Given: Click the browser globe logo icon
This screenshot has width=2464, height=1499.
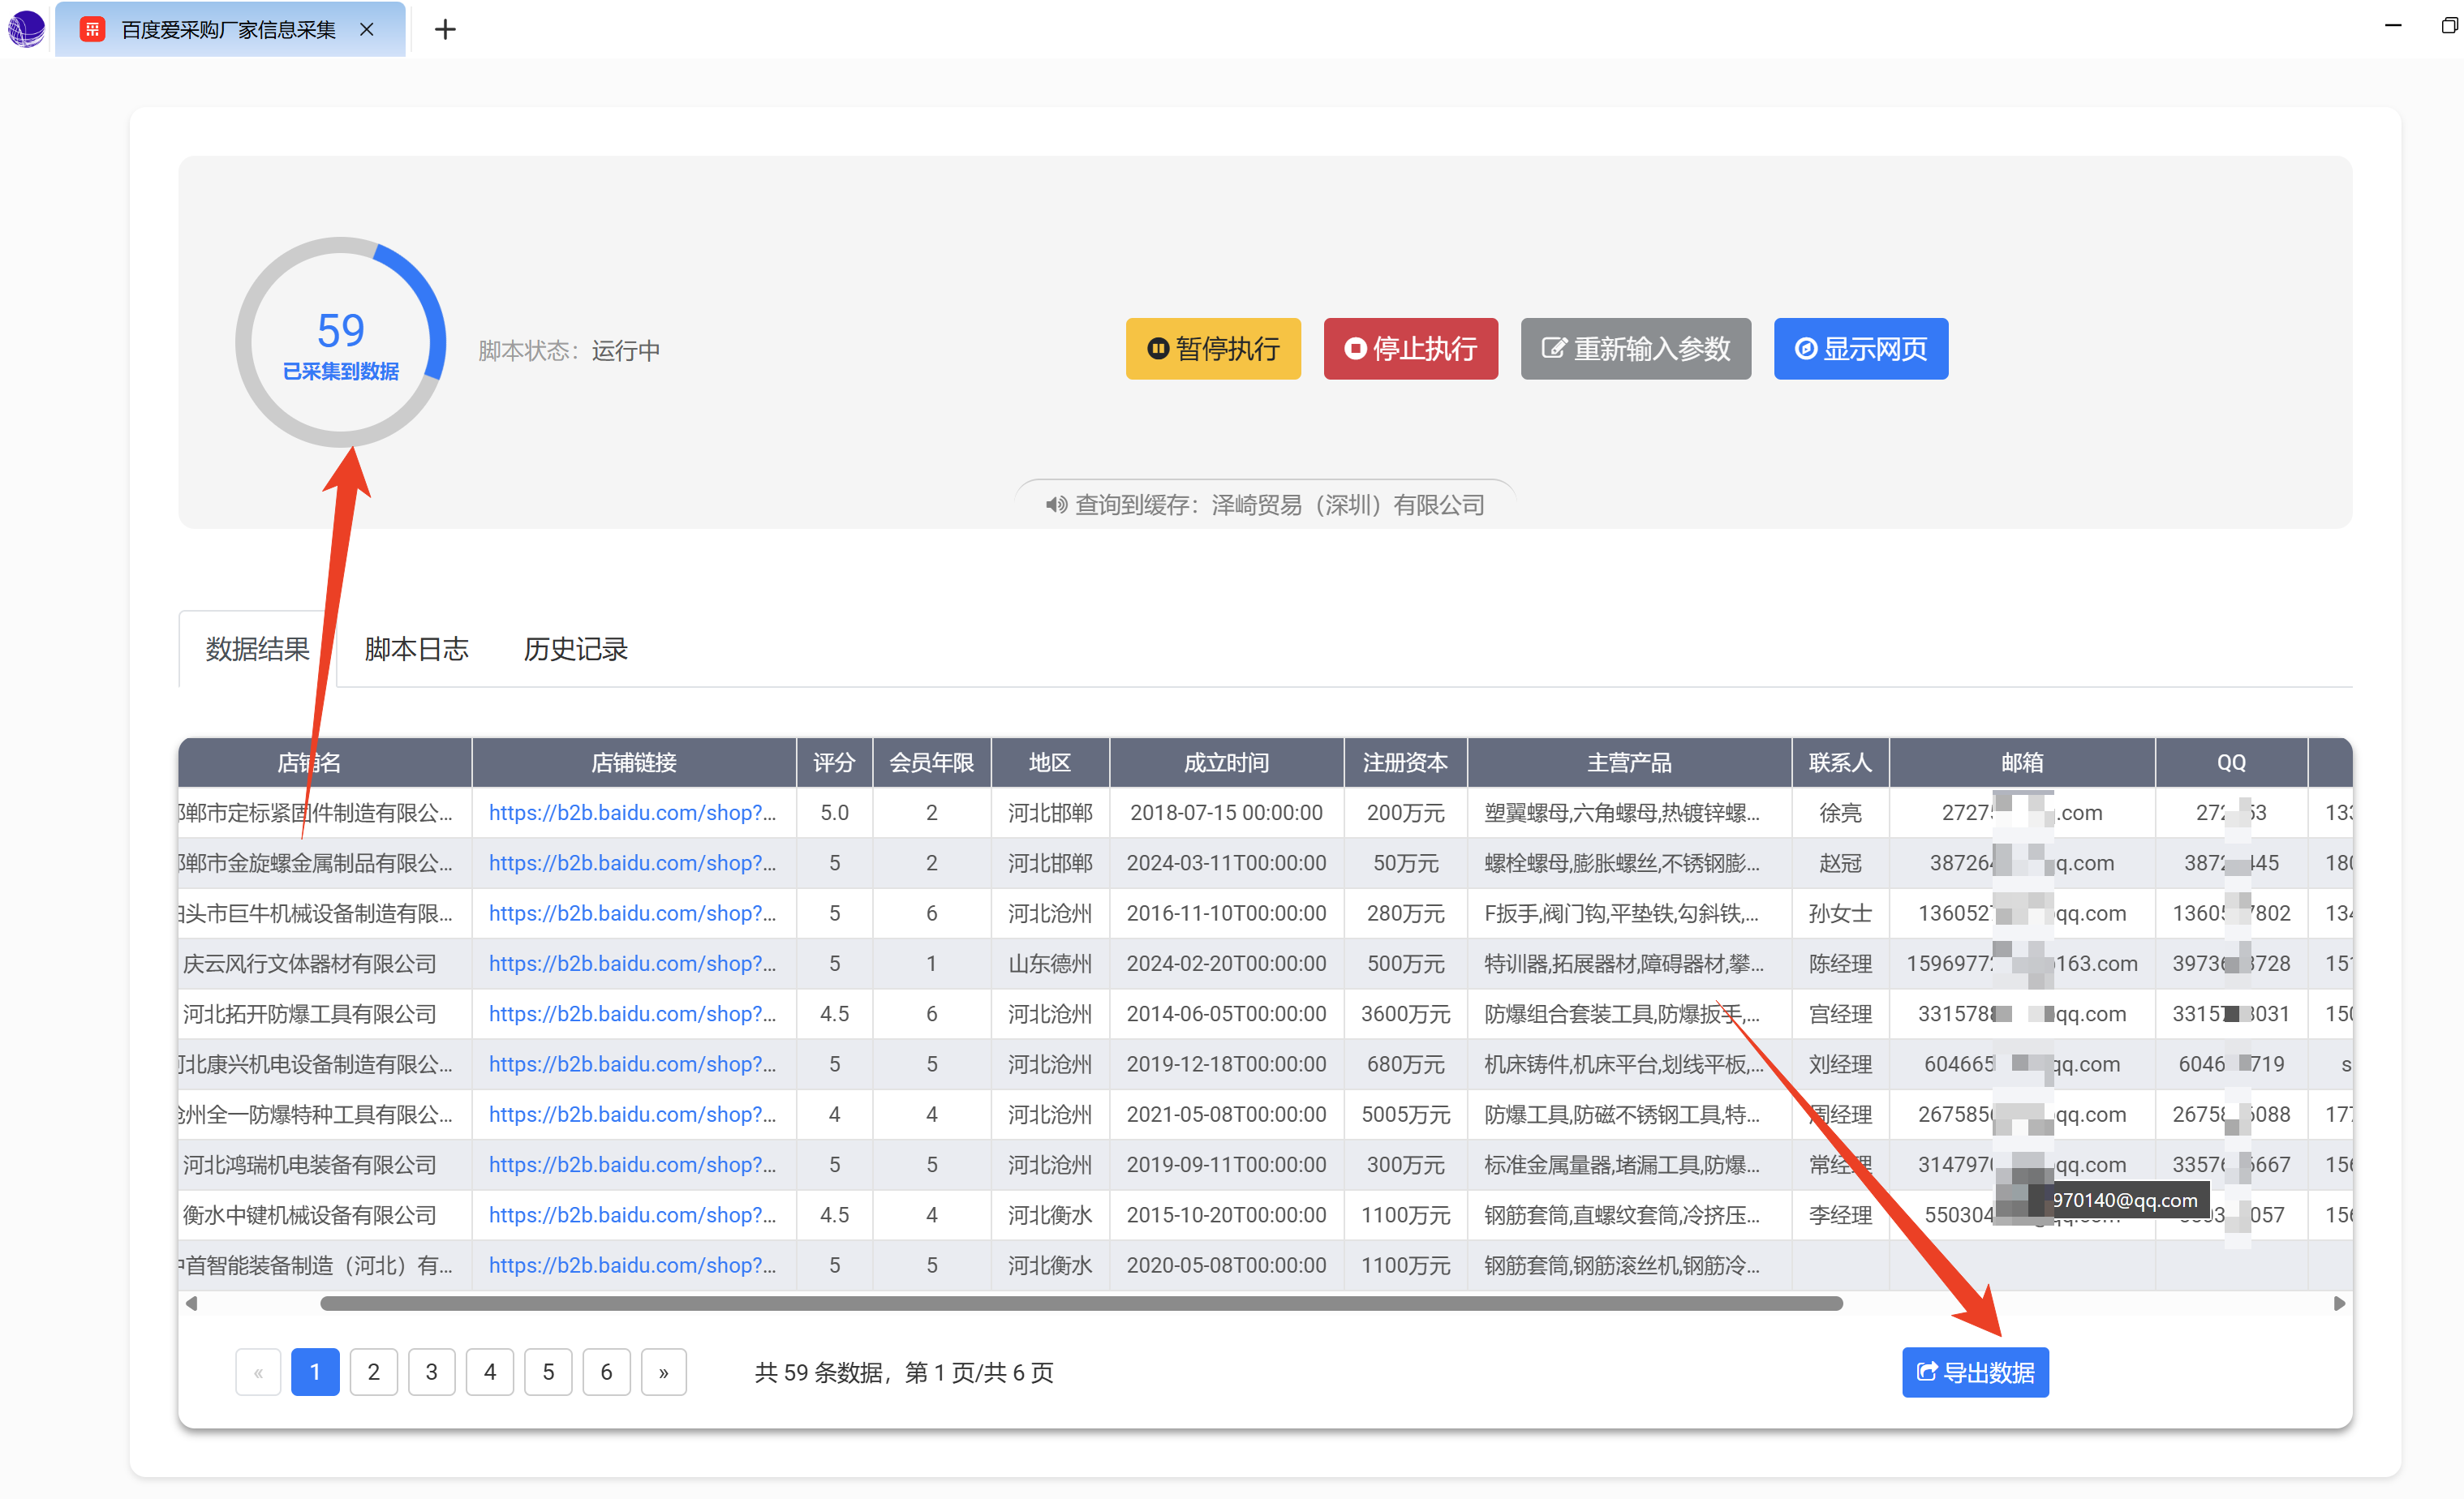Looking at the screenshot, I should pyautogui.click(x=26, y=28).
